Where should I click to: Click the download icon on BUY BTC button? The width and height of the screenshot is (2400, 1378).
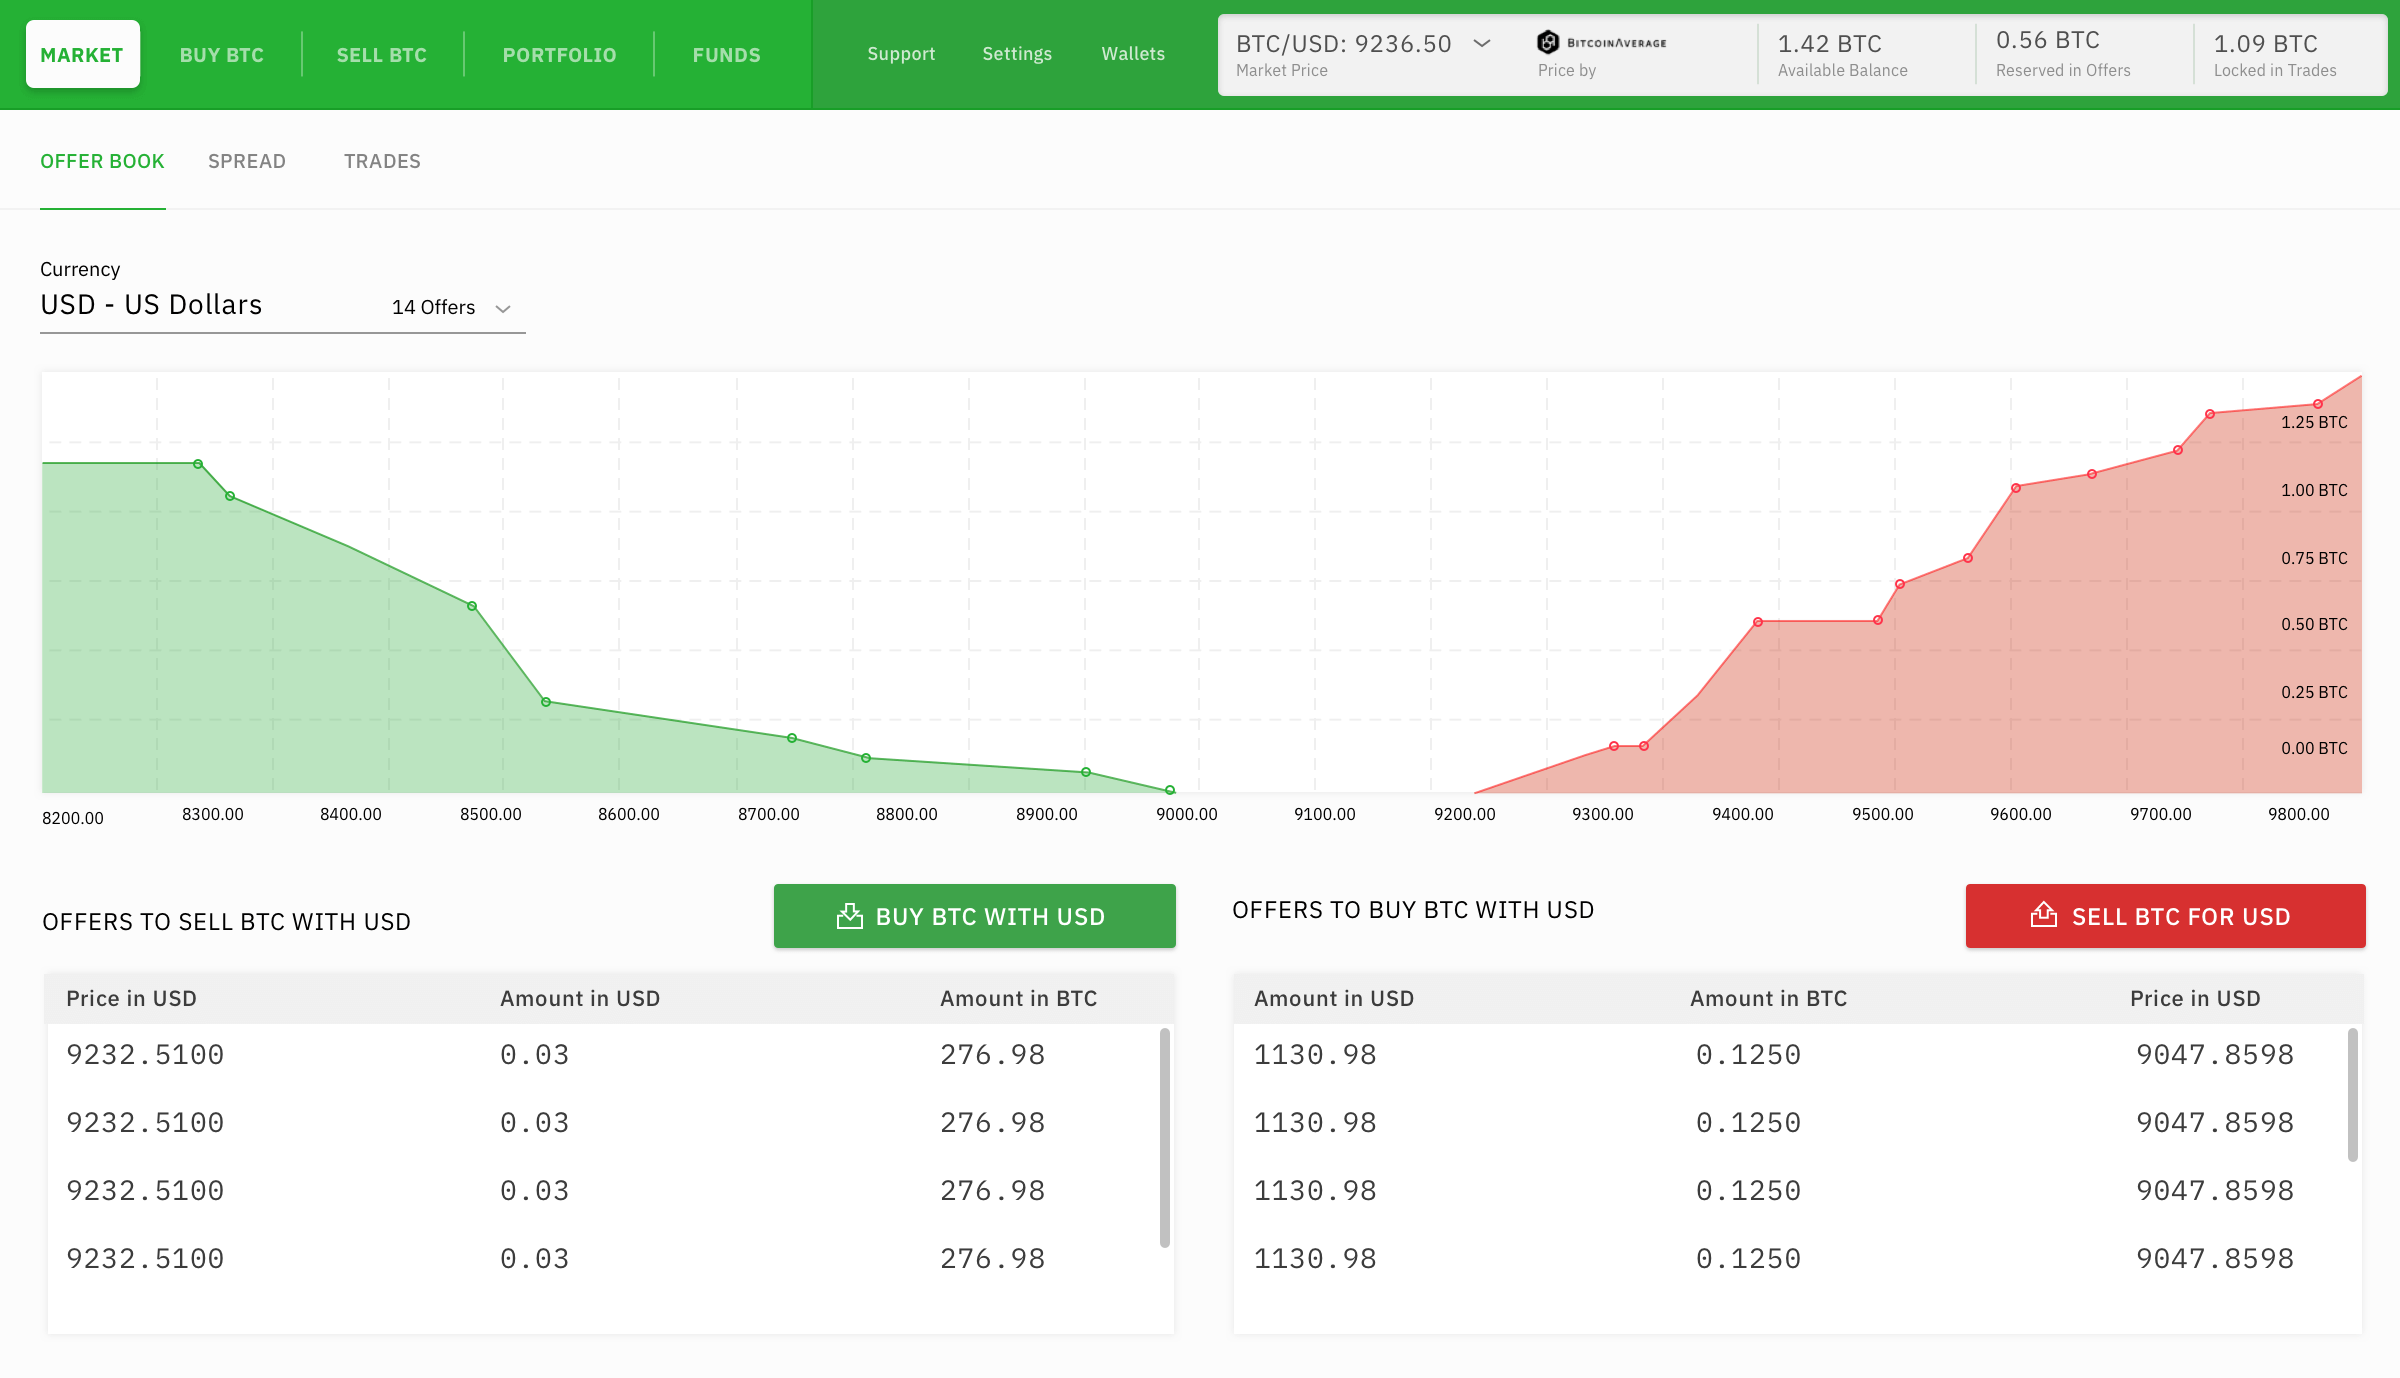pos(849,915)
